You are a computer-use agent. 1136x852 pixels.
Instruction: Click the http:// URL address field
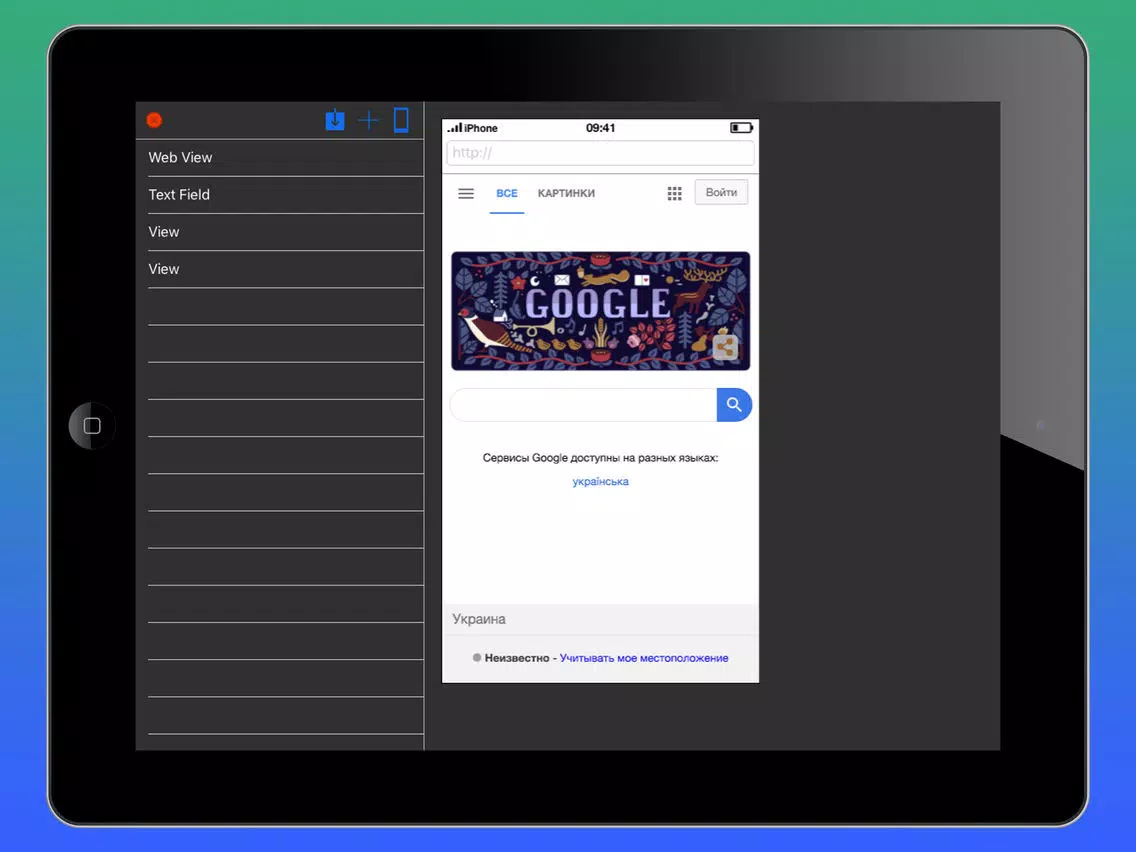click(600, 153)
